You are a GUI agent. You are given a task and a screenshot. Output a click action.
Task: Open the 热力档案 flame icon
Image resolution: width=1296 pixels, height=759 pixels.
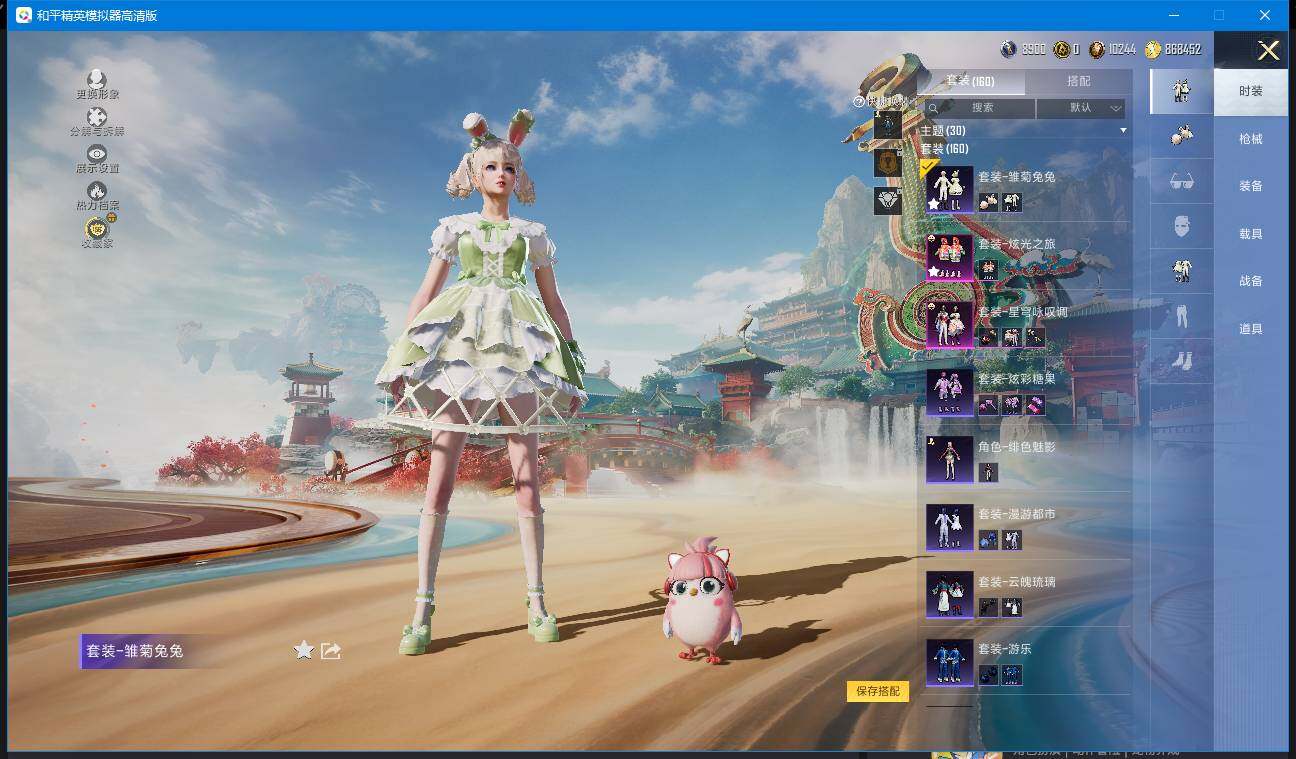(97, 190)
